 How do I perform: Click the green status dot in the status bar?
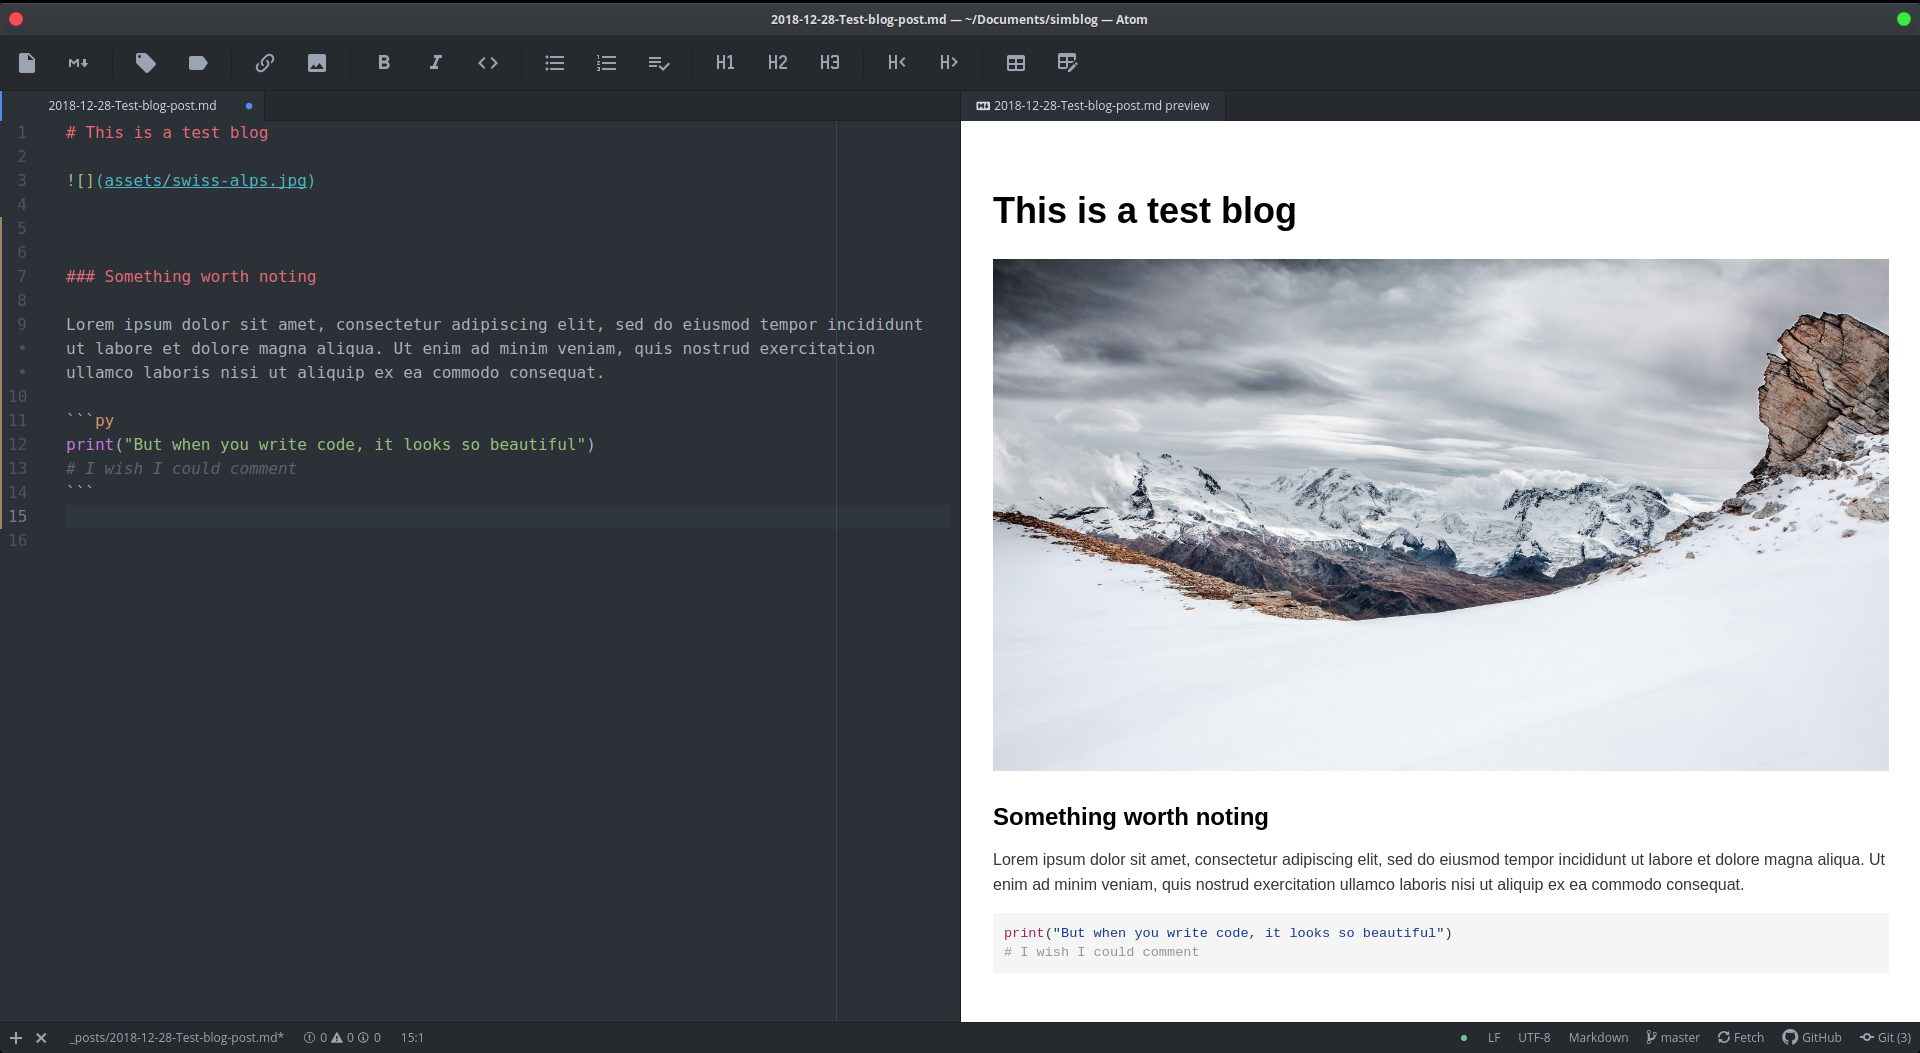(x=1464, y=1038)
